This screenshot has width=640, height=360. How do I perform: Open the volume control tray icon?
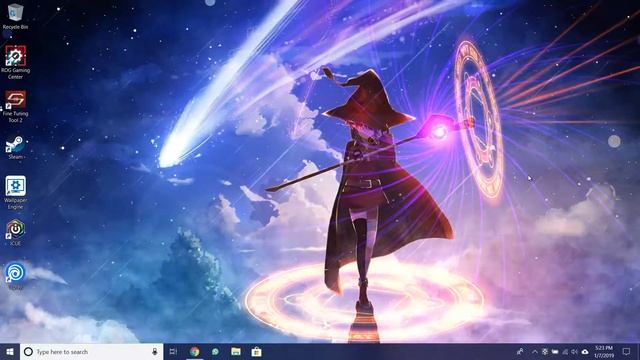(x=575, y=351)
